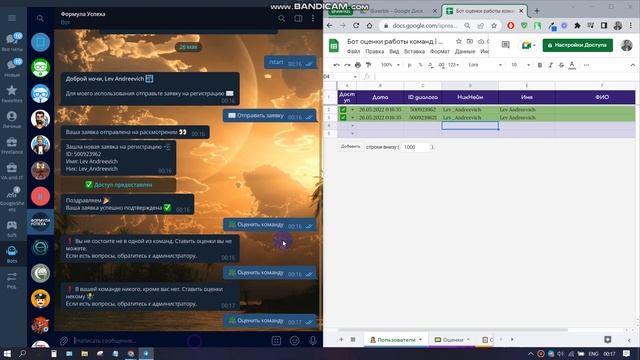Open the font family dropdown in Sheets

pos(485,65)
